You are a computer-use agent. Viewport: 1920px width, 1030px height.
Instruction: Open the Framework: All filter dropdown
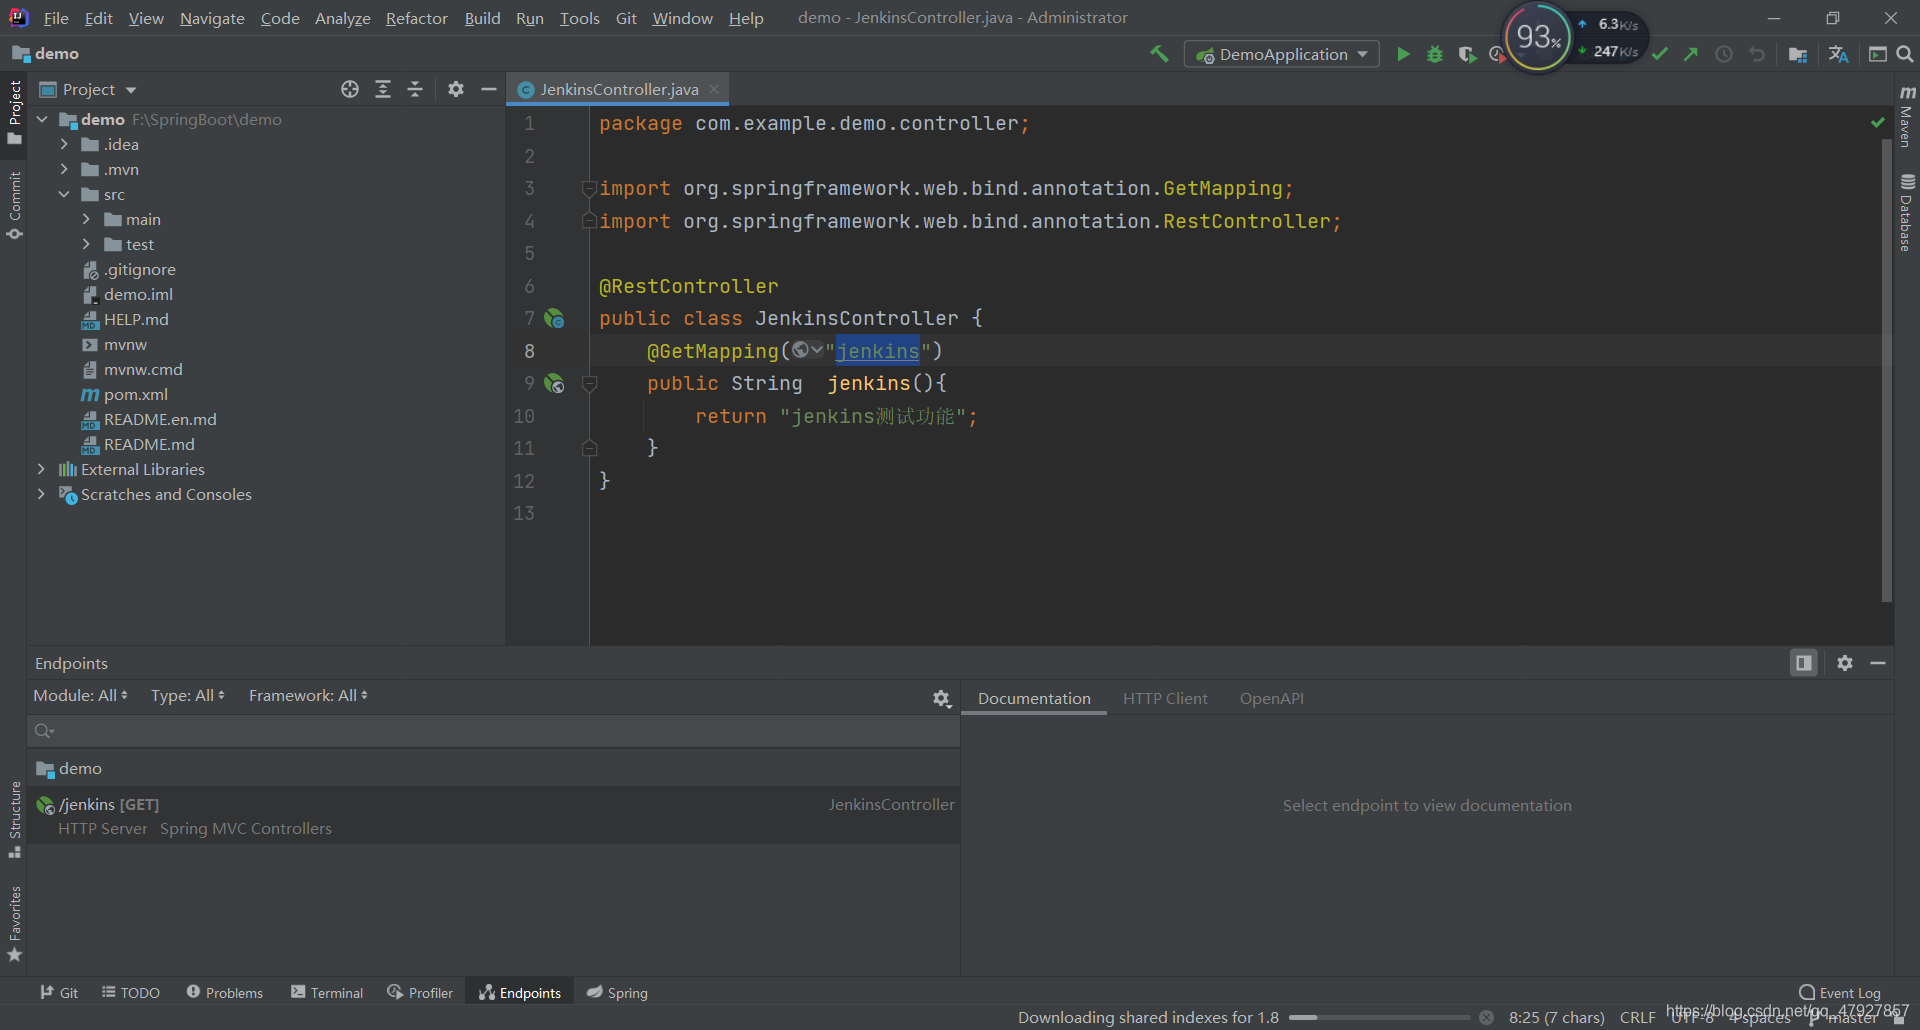point(308,696)
